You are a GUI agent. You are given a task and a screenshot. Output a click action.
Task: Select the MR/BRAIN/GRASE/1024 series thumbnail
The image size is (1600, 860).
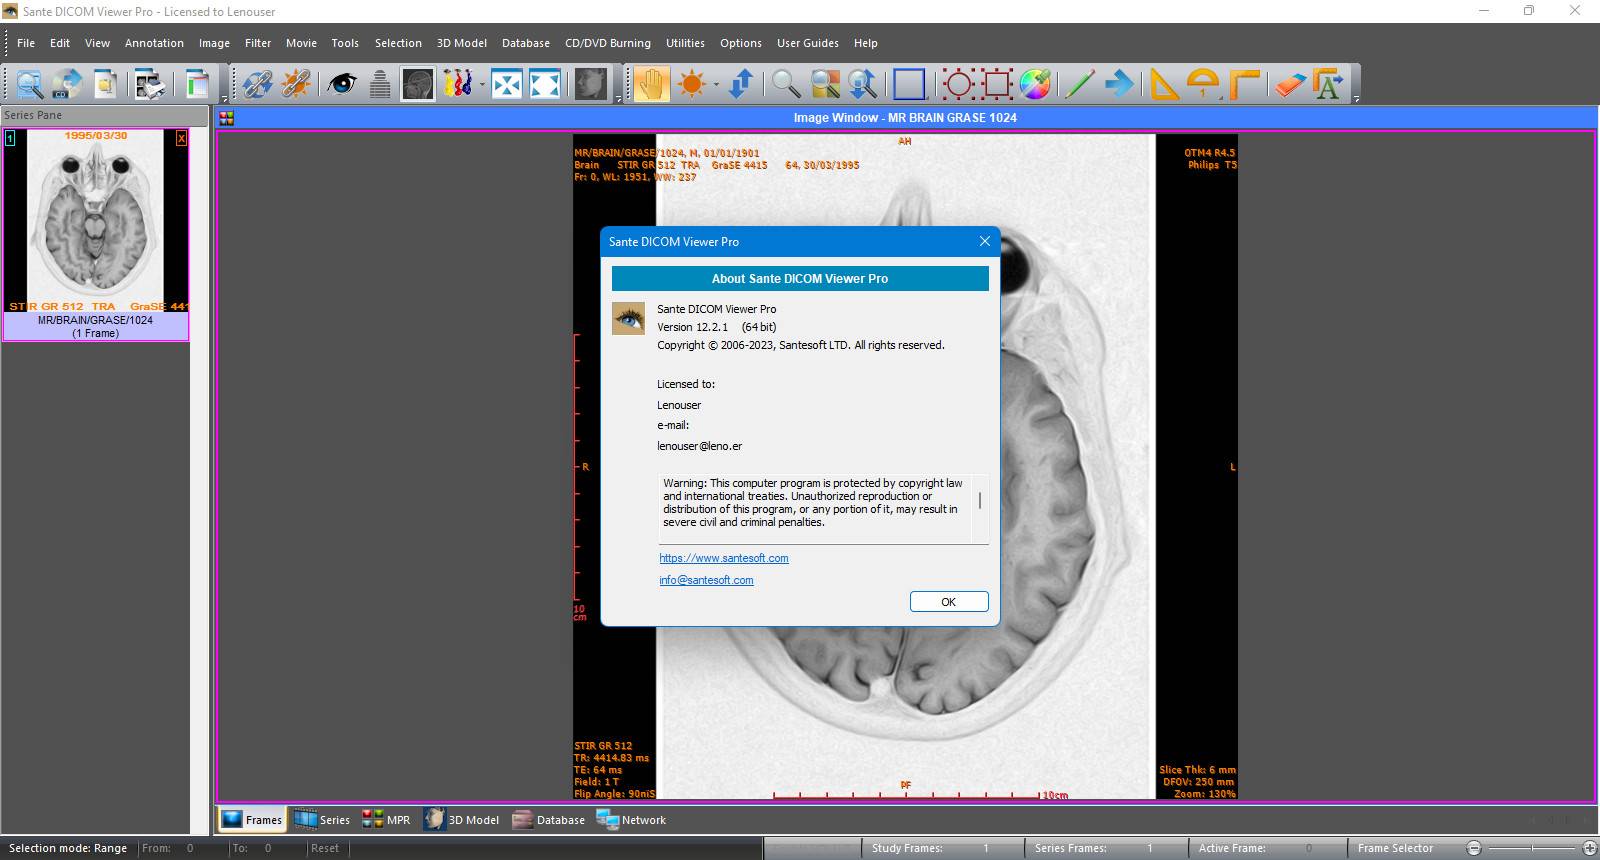click(96, 235)
